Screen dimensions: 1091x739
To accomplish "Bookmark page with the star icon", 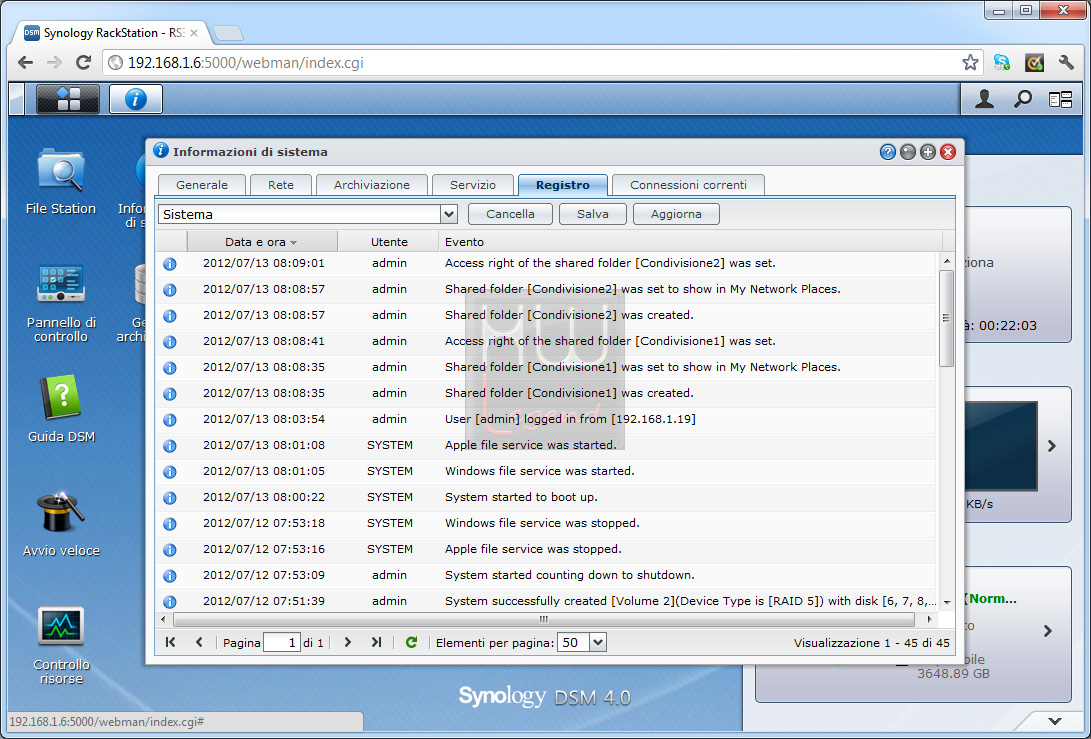I will click(x=970, y=63).
